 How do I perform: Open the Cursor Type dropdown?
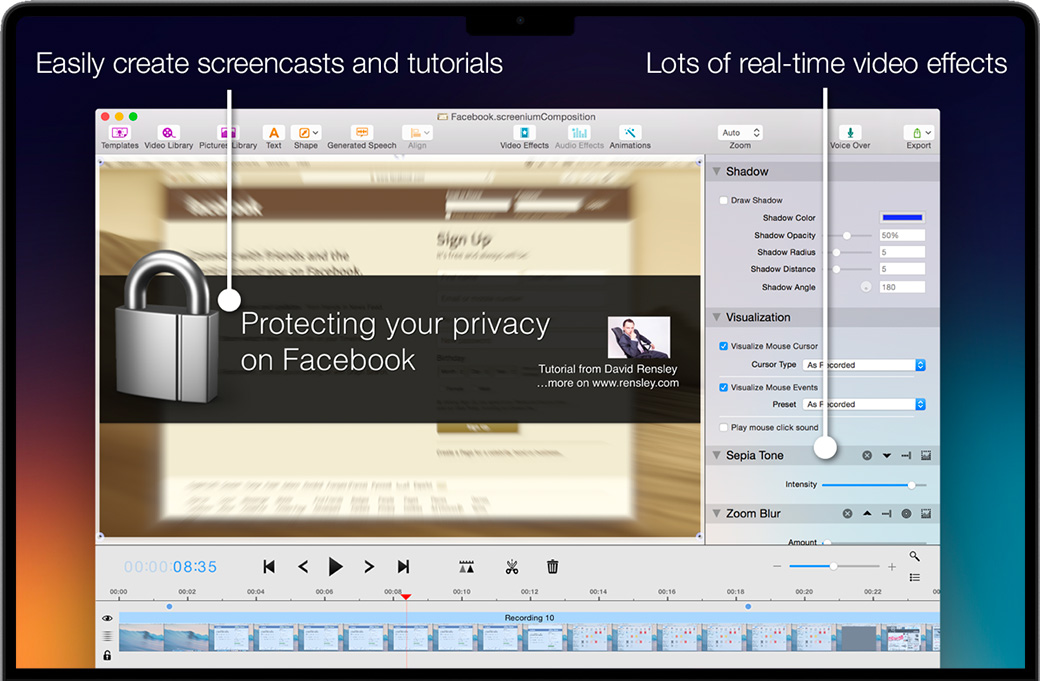864,365
